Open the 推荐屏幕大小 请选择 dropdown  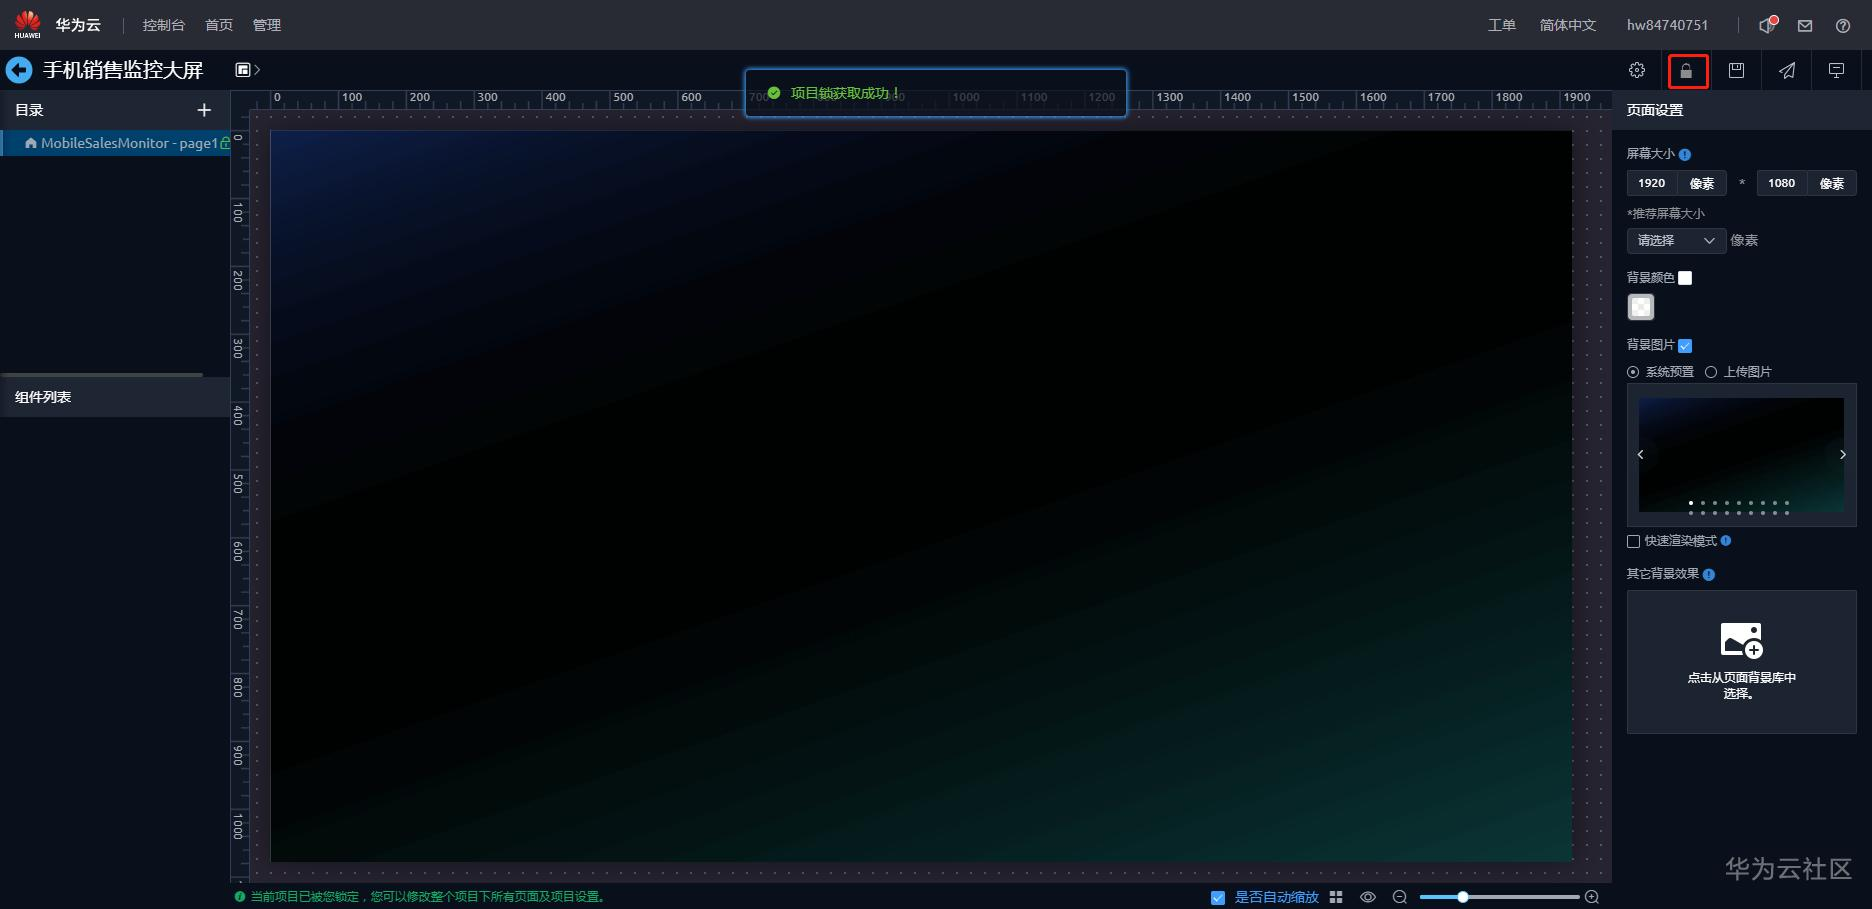point(1676,241)
